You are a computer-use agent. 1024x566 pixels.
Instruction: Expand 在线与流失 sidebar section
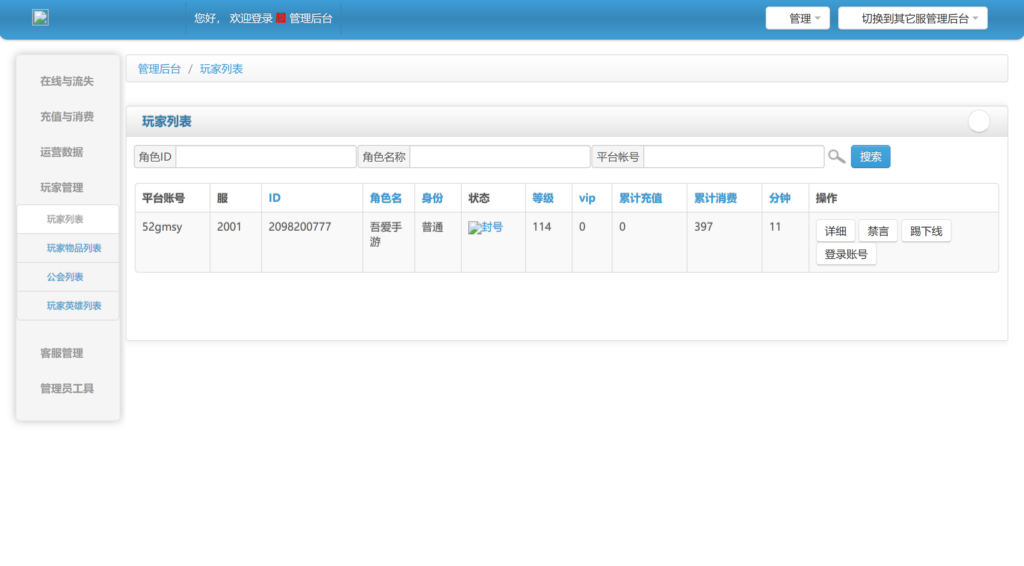point(67,81)
